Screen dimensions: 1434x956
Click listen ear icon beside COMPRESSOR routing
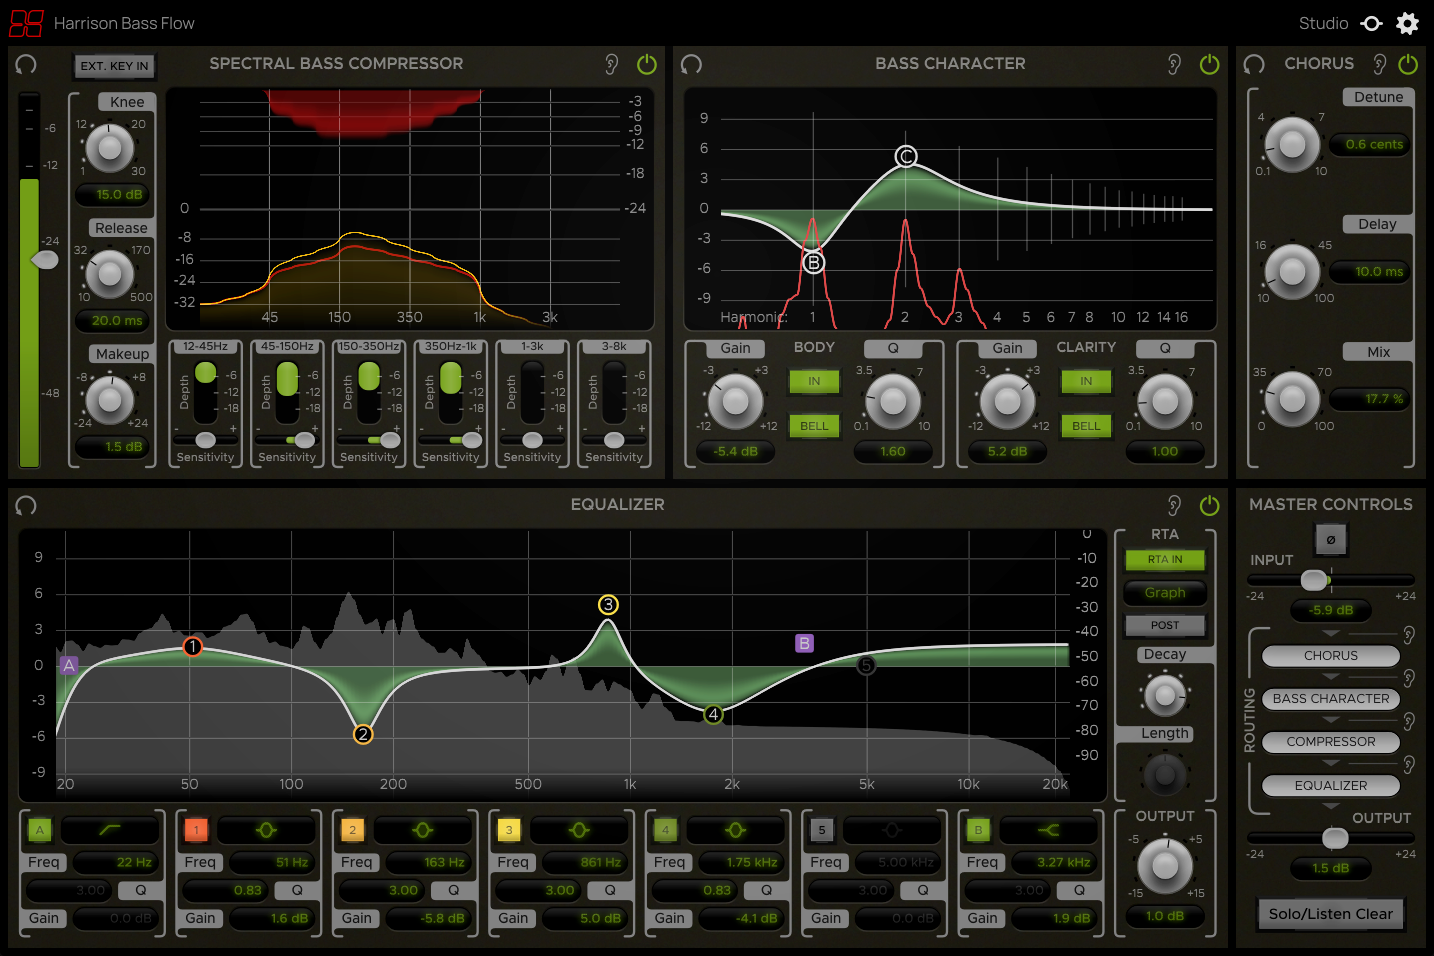[x=1409, y=721]
